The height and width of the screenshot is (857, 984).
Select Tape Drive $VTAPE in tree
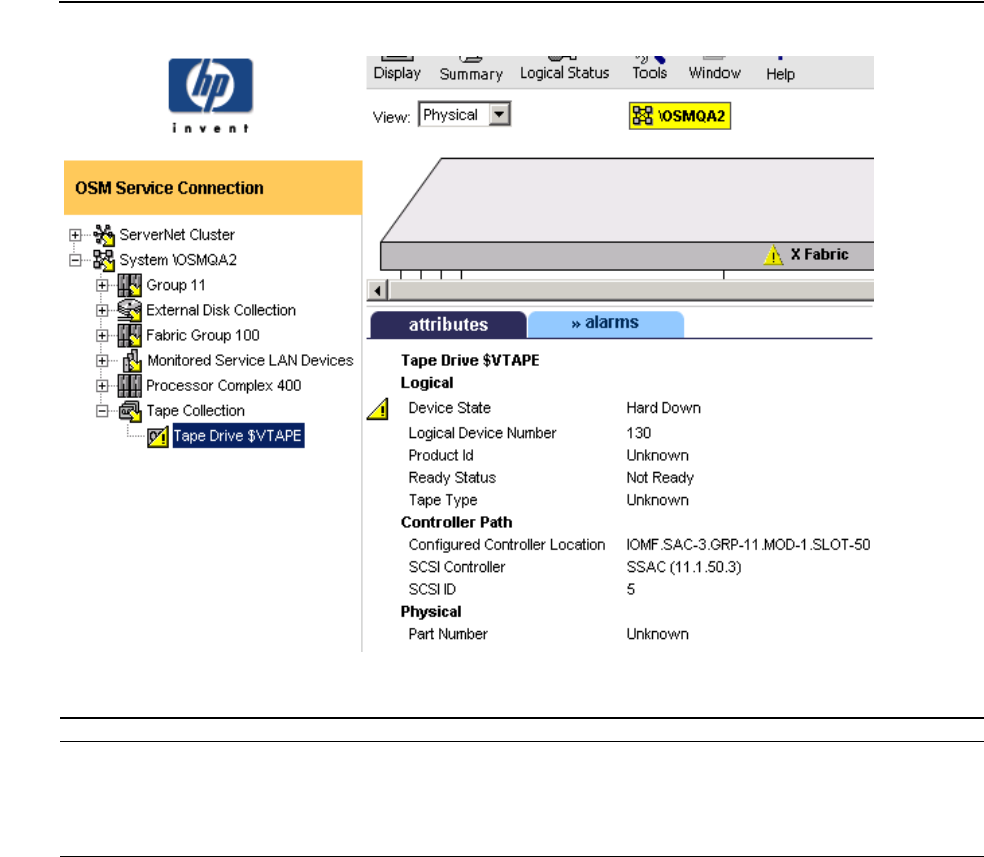click(x=238, y=436)
